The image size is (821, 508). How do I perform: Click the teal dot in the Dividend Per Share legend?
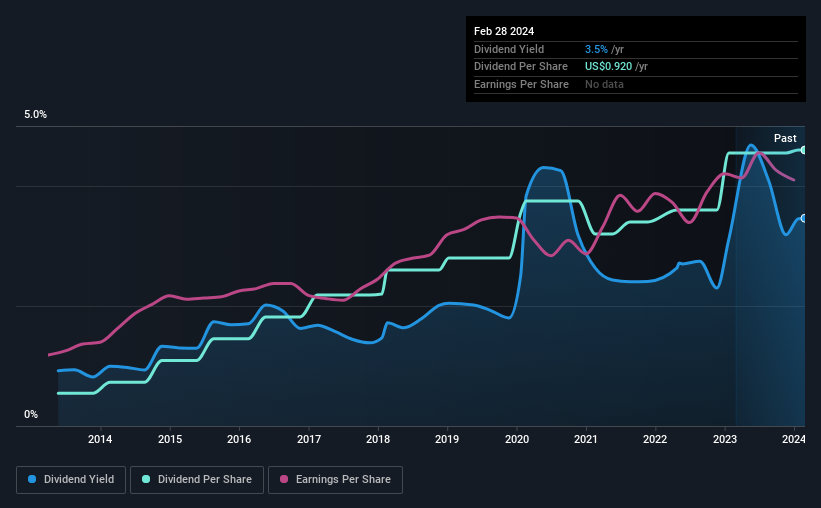tap(145, 480)
